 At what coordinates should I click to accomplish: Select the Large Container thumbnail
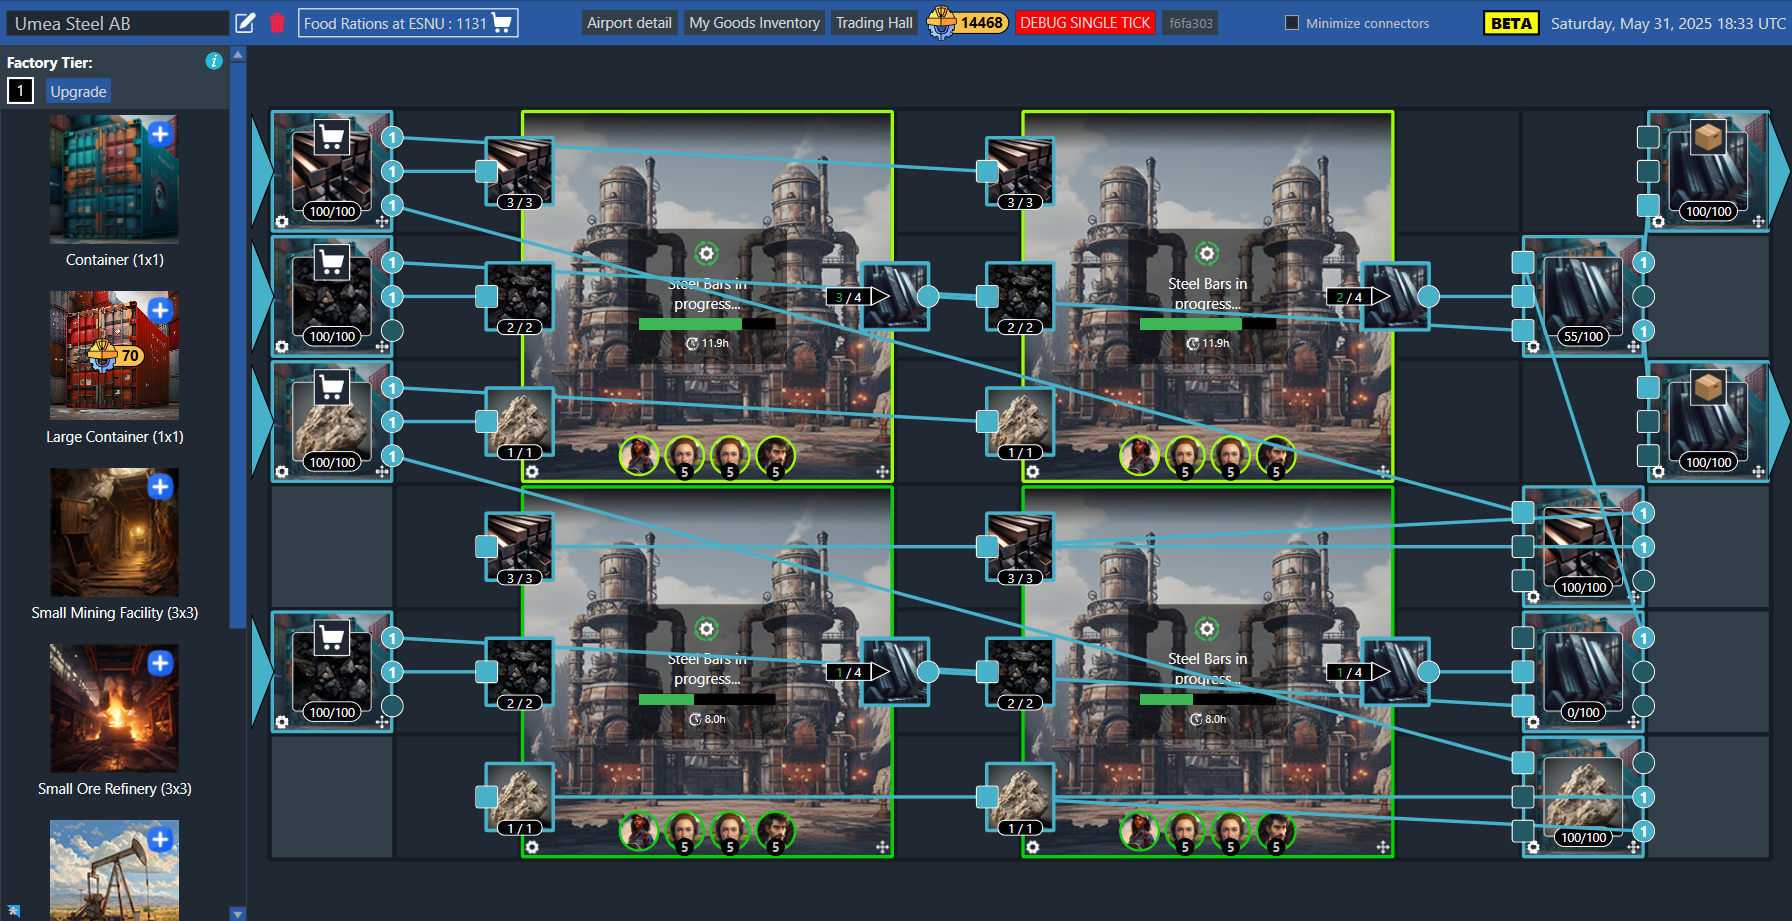(x=114, y=355)
